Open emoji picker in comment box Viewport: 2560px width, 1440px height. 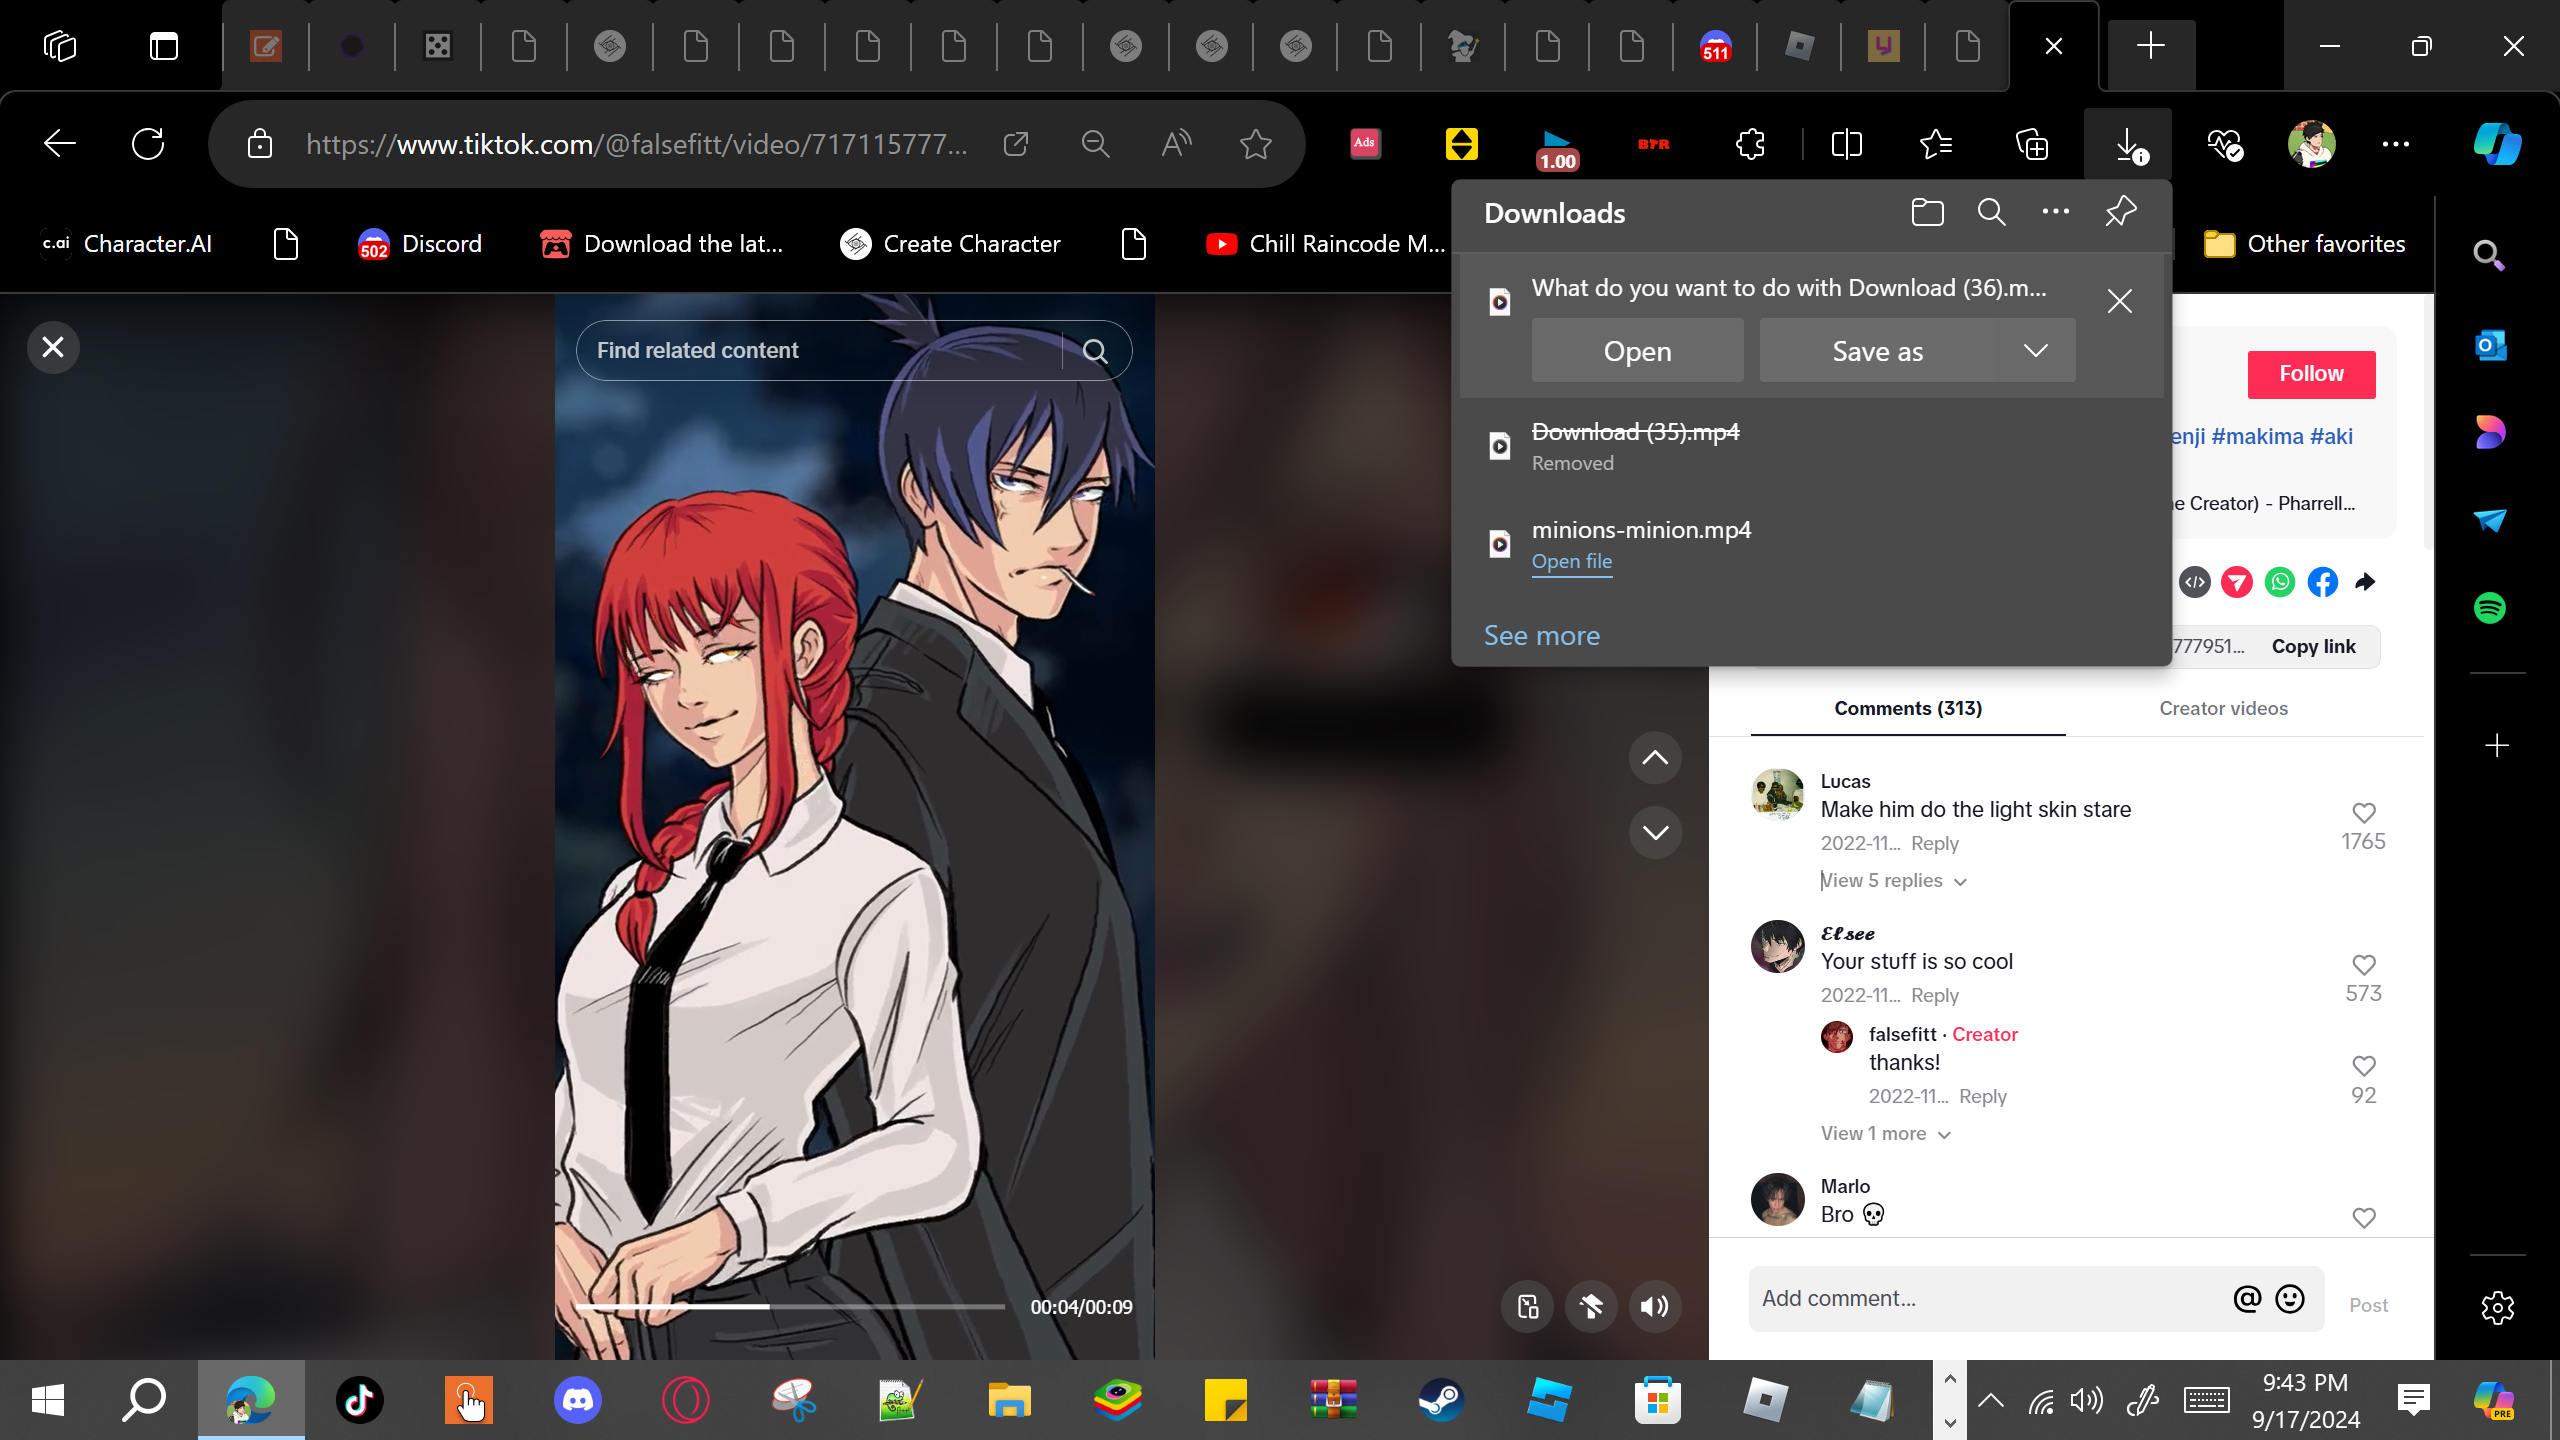pyautogui.click(x=2290, y=1298)
